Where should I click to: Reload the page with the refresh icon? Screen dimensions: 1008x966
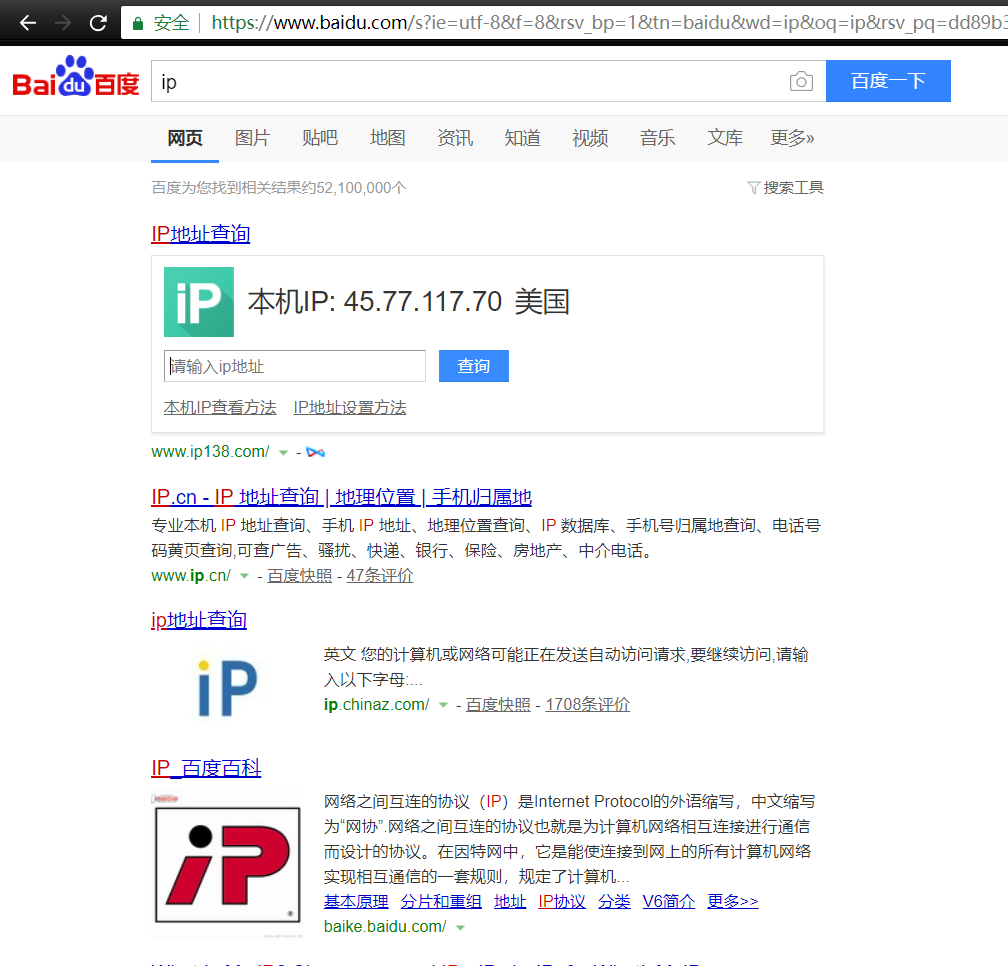[x=98, y=23]
